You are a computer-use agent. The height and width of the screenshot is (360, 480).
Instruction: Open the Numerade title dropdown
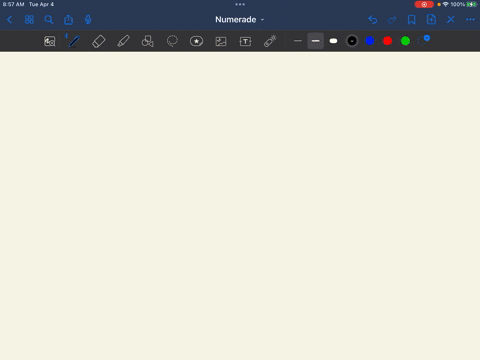click(240, 20)
